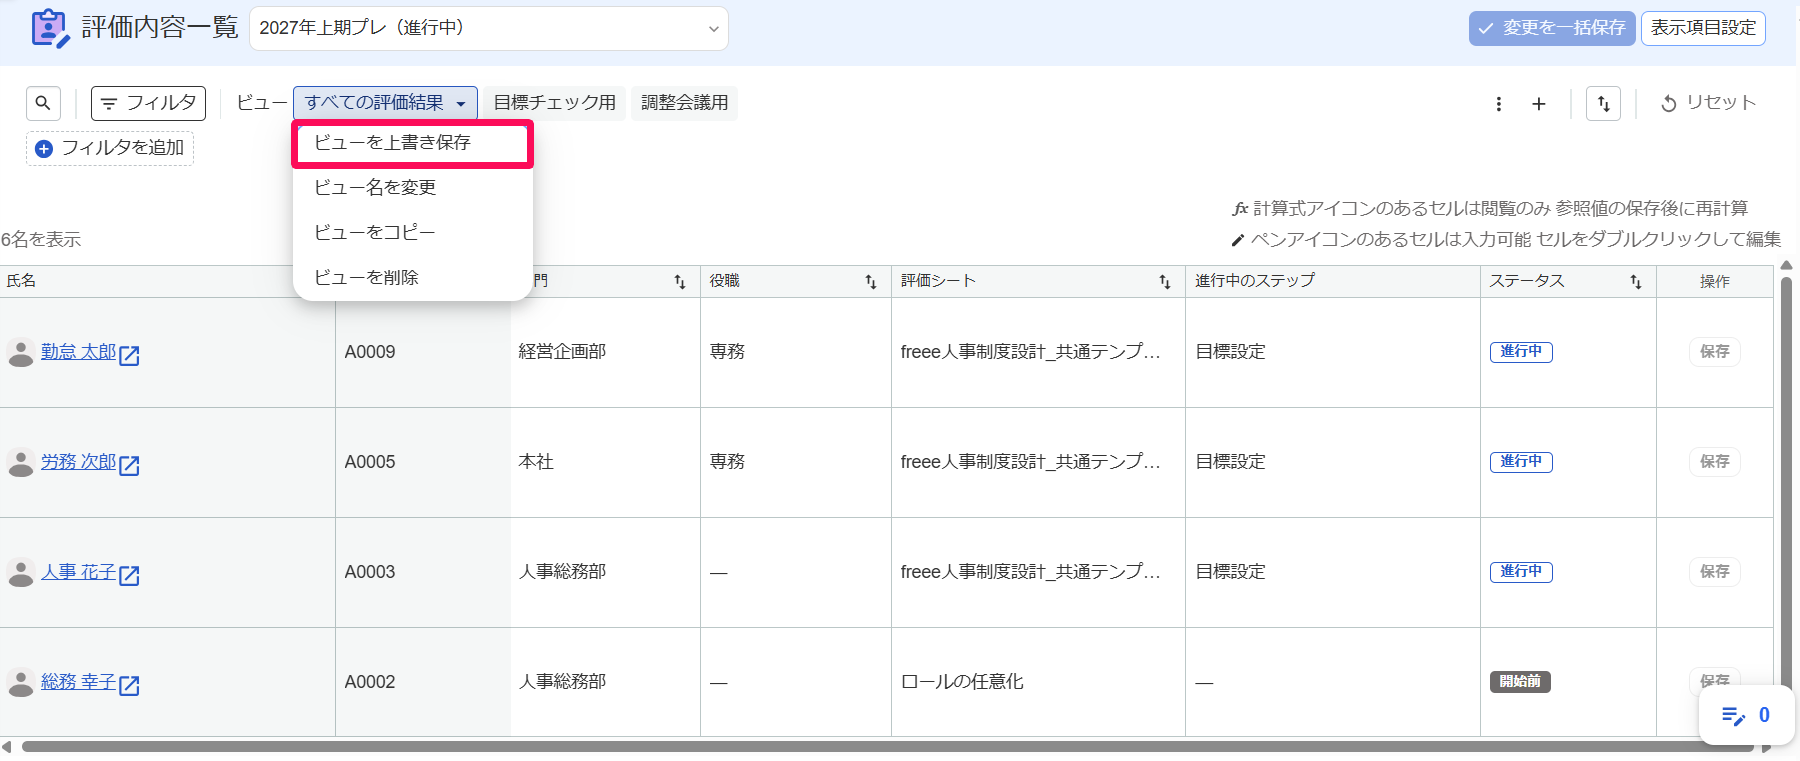Switch to 目標チェック用 view tab

pos(555,103)
